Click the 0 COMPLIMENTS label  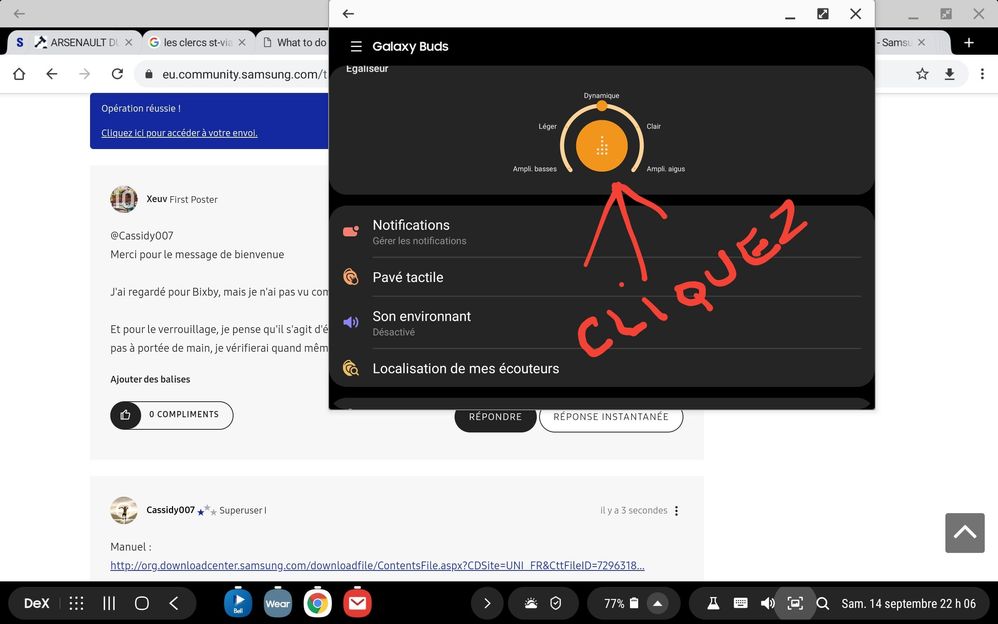click(184, 415)
